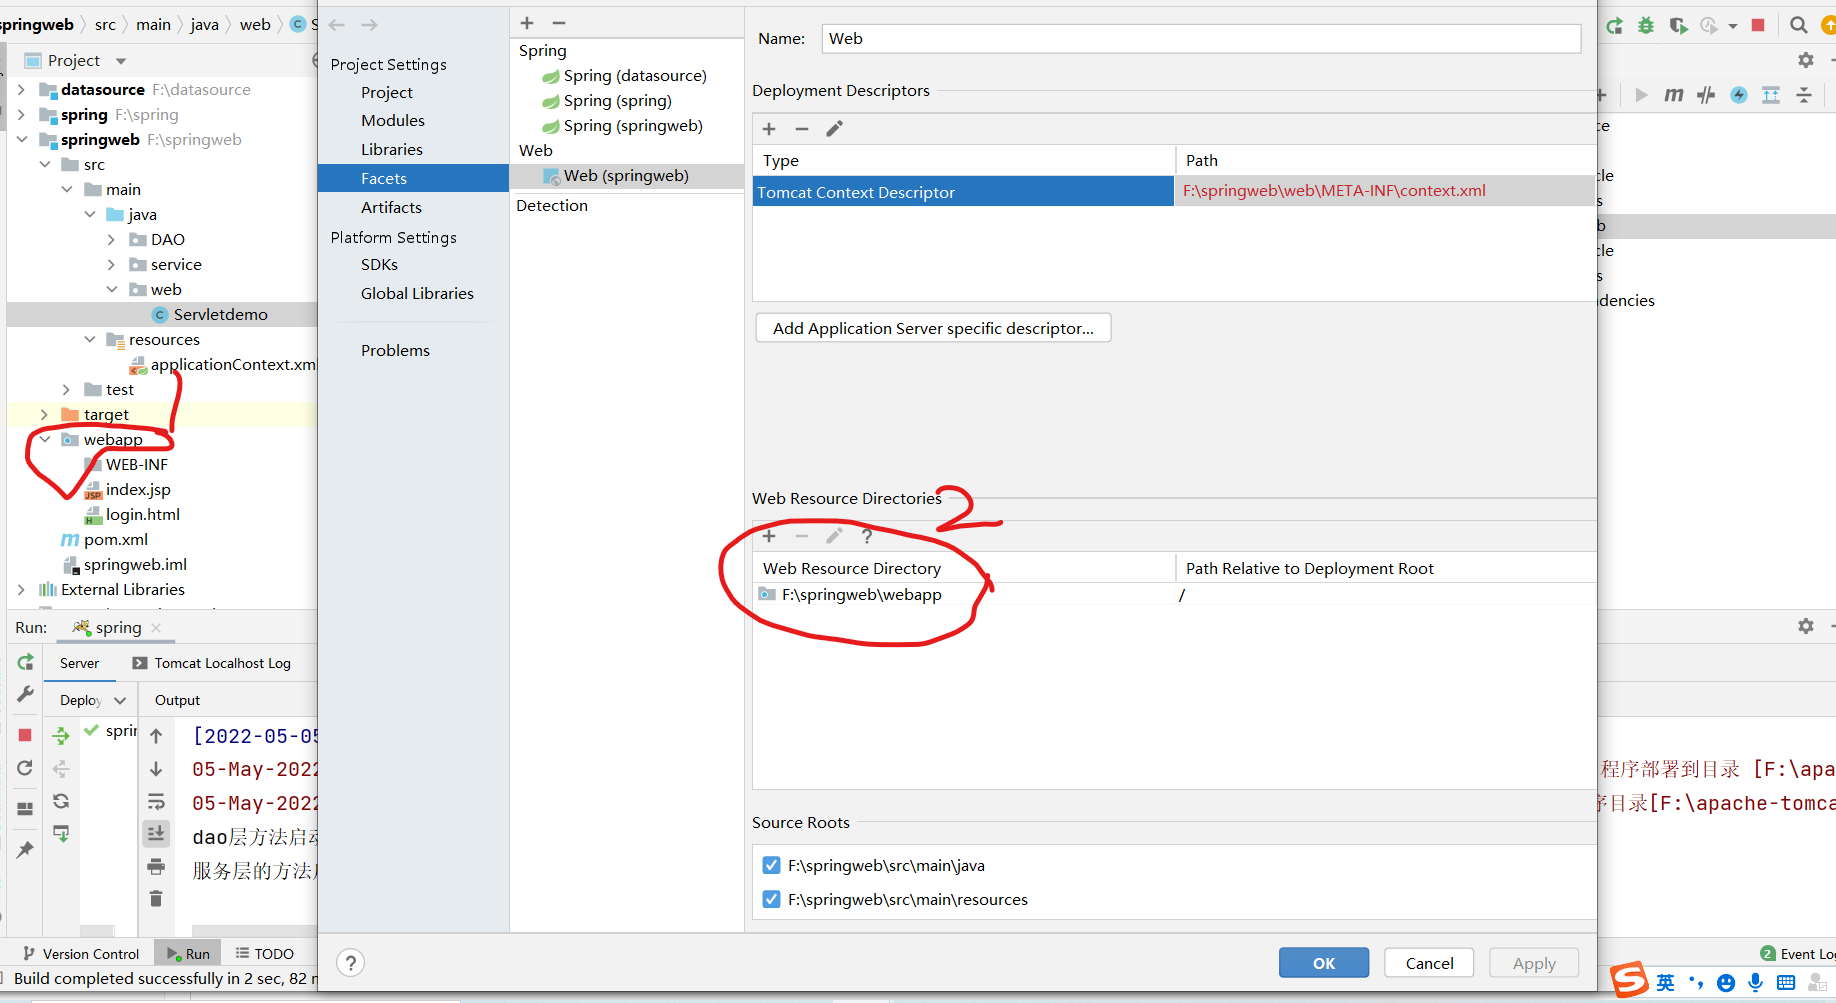
Task: Expand the DAO package
Action: click(x=111, y=240)
